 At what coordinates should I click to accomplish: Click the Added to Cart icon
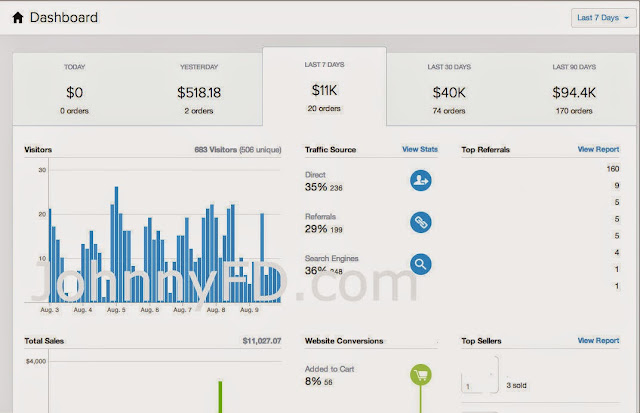(x=420, y=375)
